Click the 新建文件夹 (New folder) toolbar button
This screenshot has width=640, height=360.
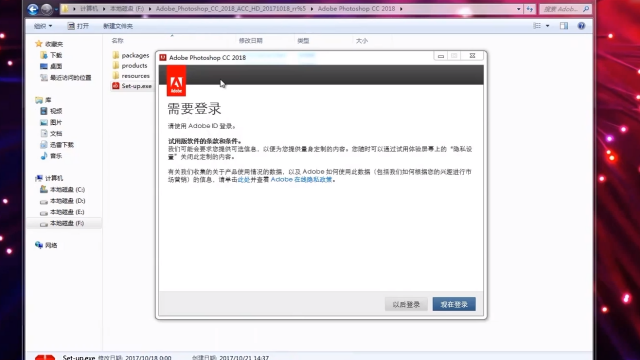coord(118,26)
